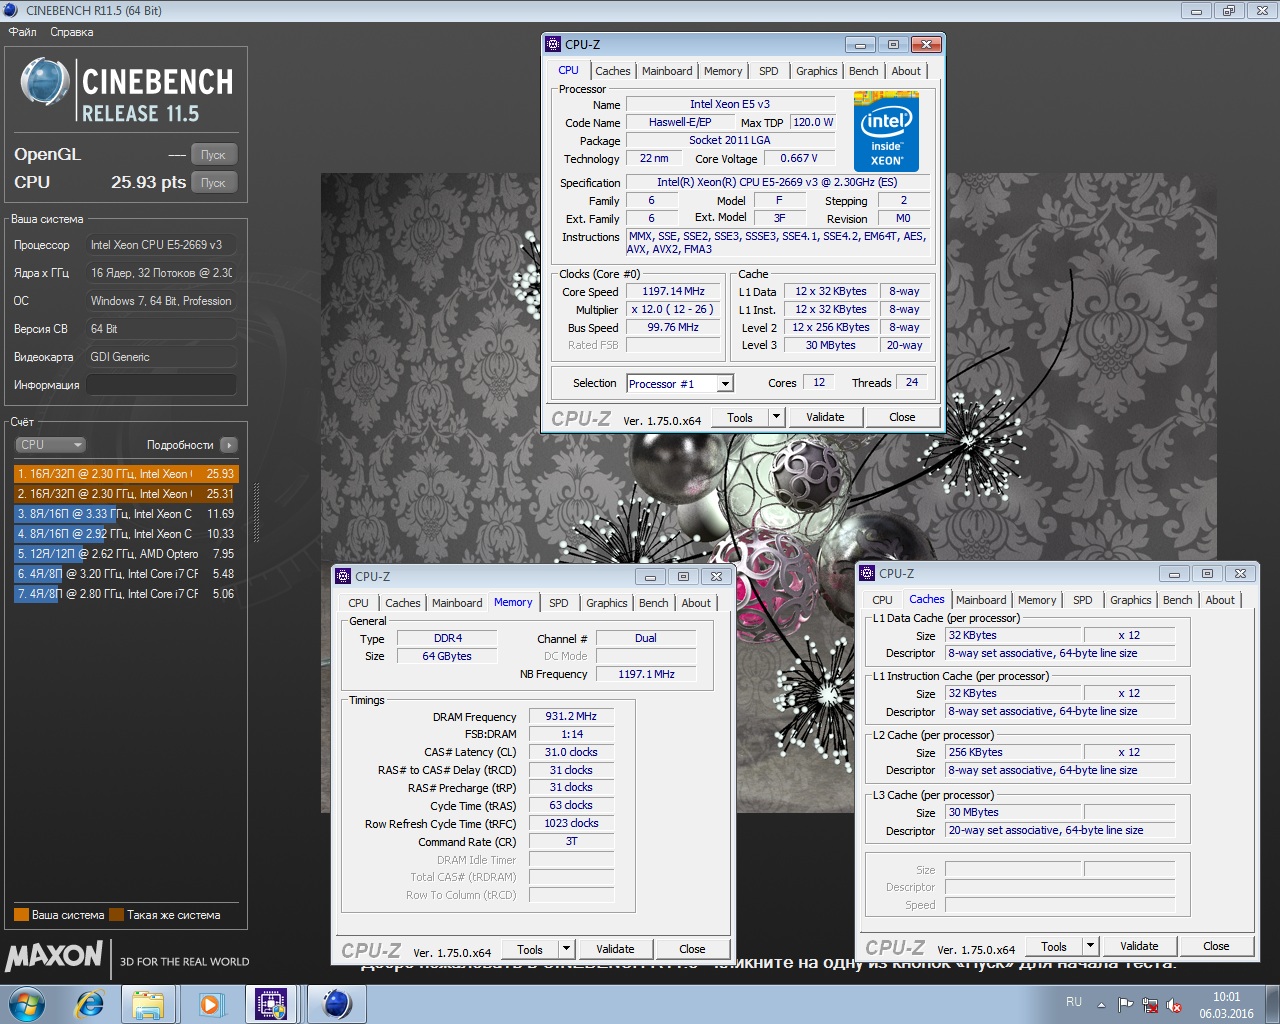
Task: Select ranking row 7 with score 5.06
Action: [126, 594]
